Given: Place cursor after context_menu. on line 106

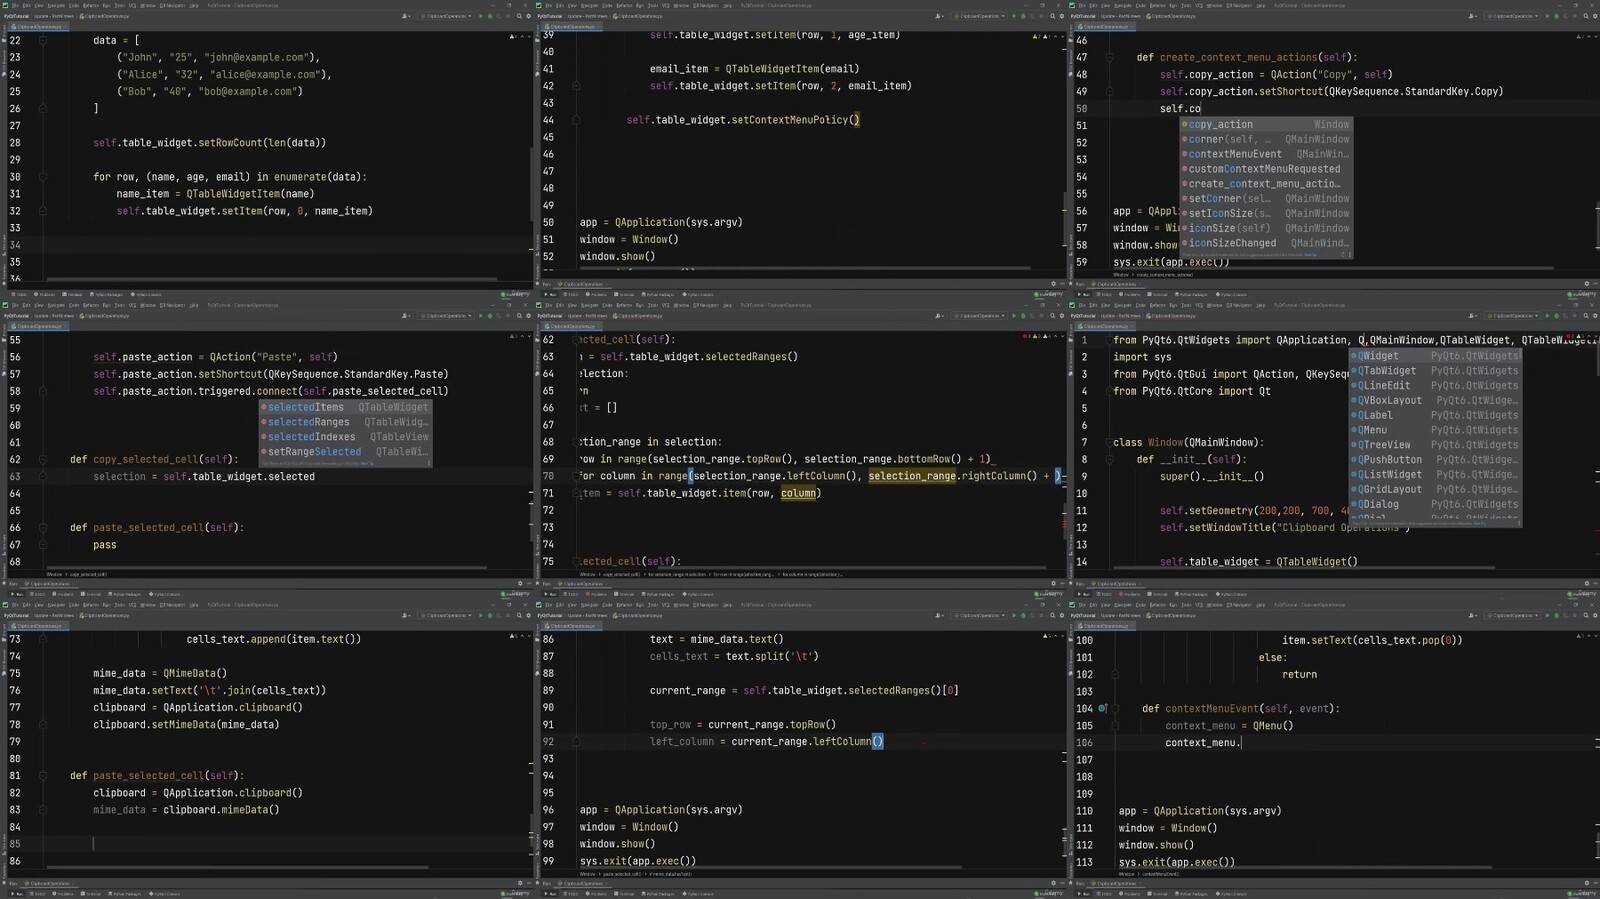Looking at the screenshot, I should click(x=1241, y=742).
